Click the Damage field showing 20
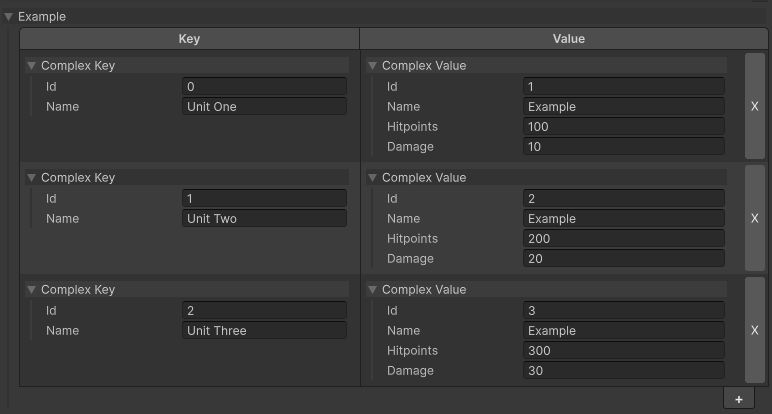 623,259
